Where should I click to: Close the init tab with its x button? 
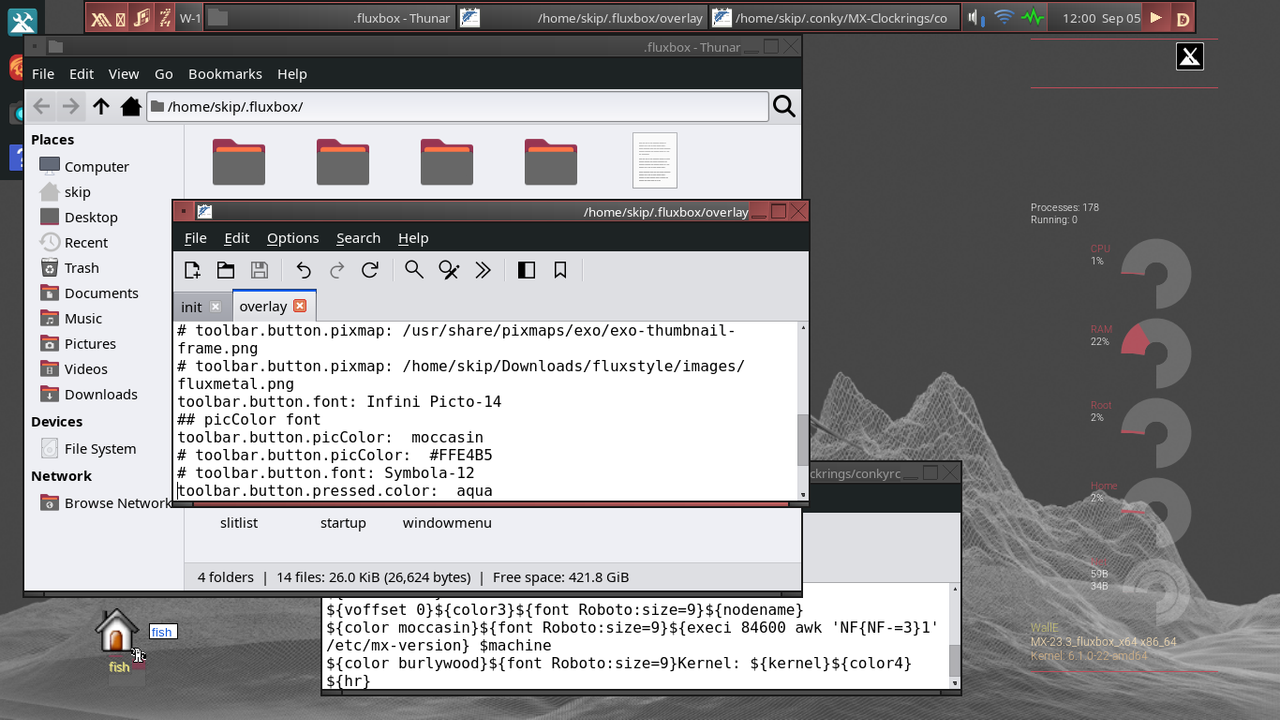[x=215, y=307]
